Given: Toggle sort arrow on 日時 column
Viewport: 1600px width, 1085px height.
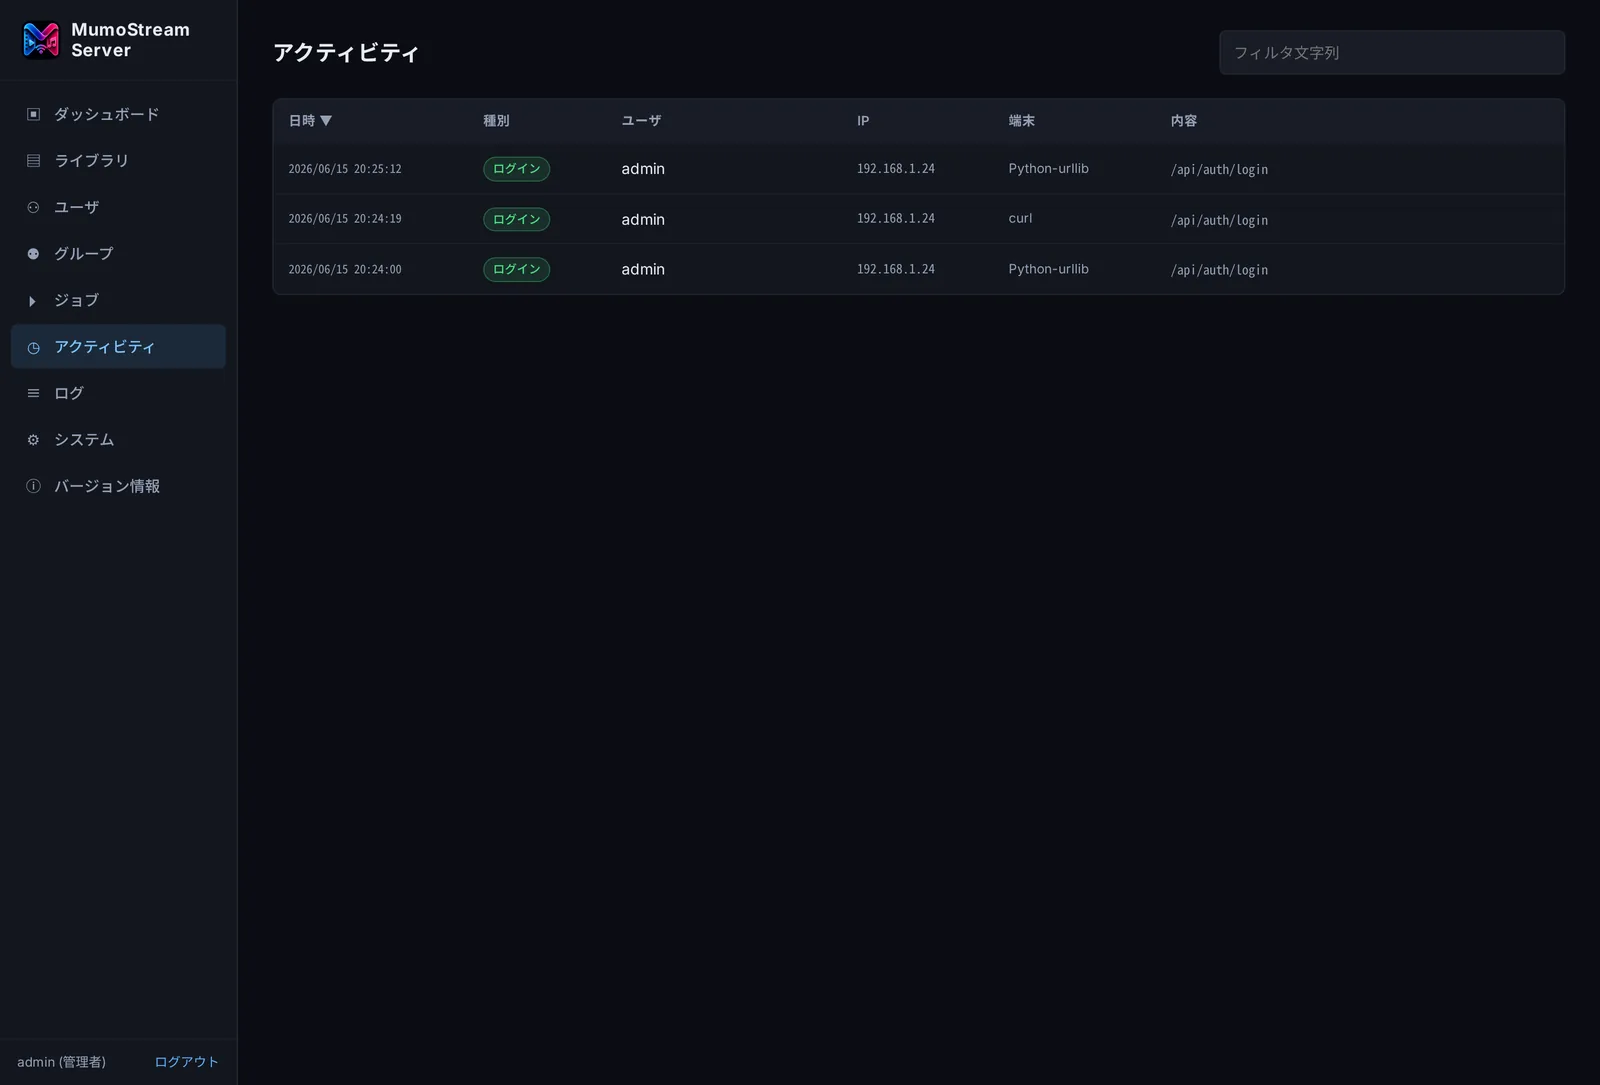Looking at the screenshot, I should pos(326,121).
